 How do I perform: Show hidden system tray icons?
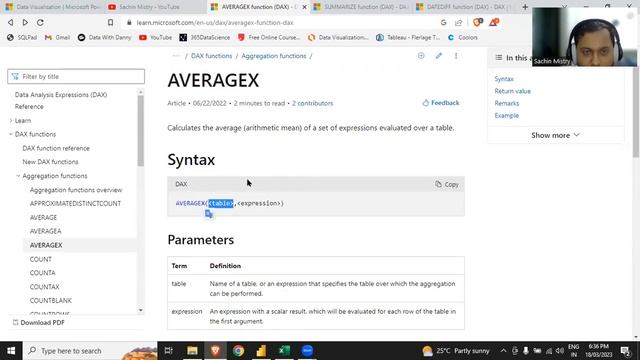click(503, 351)
